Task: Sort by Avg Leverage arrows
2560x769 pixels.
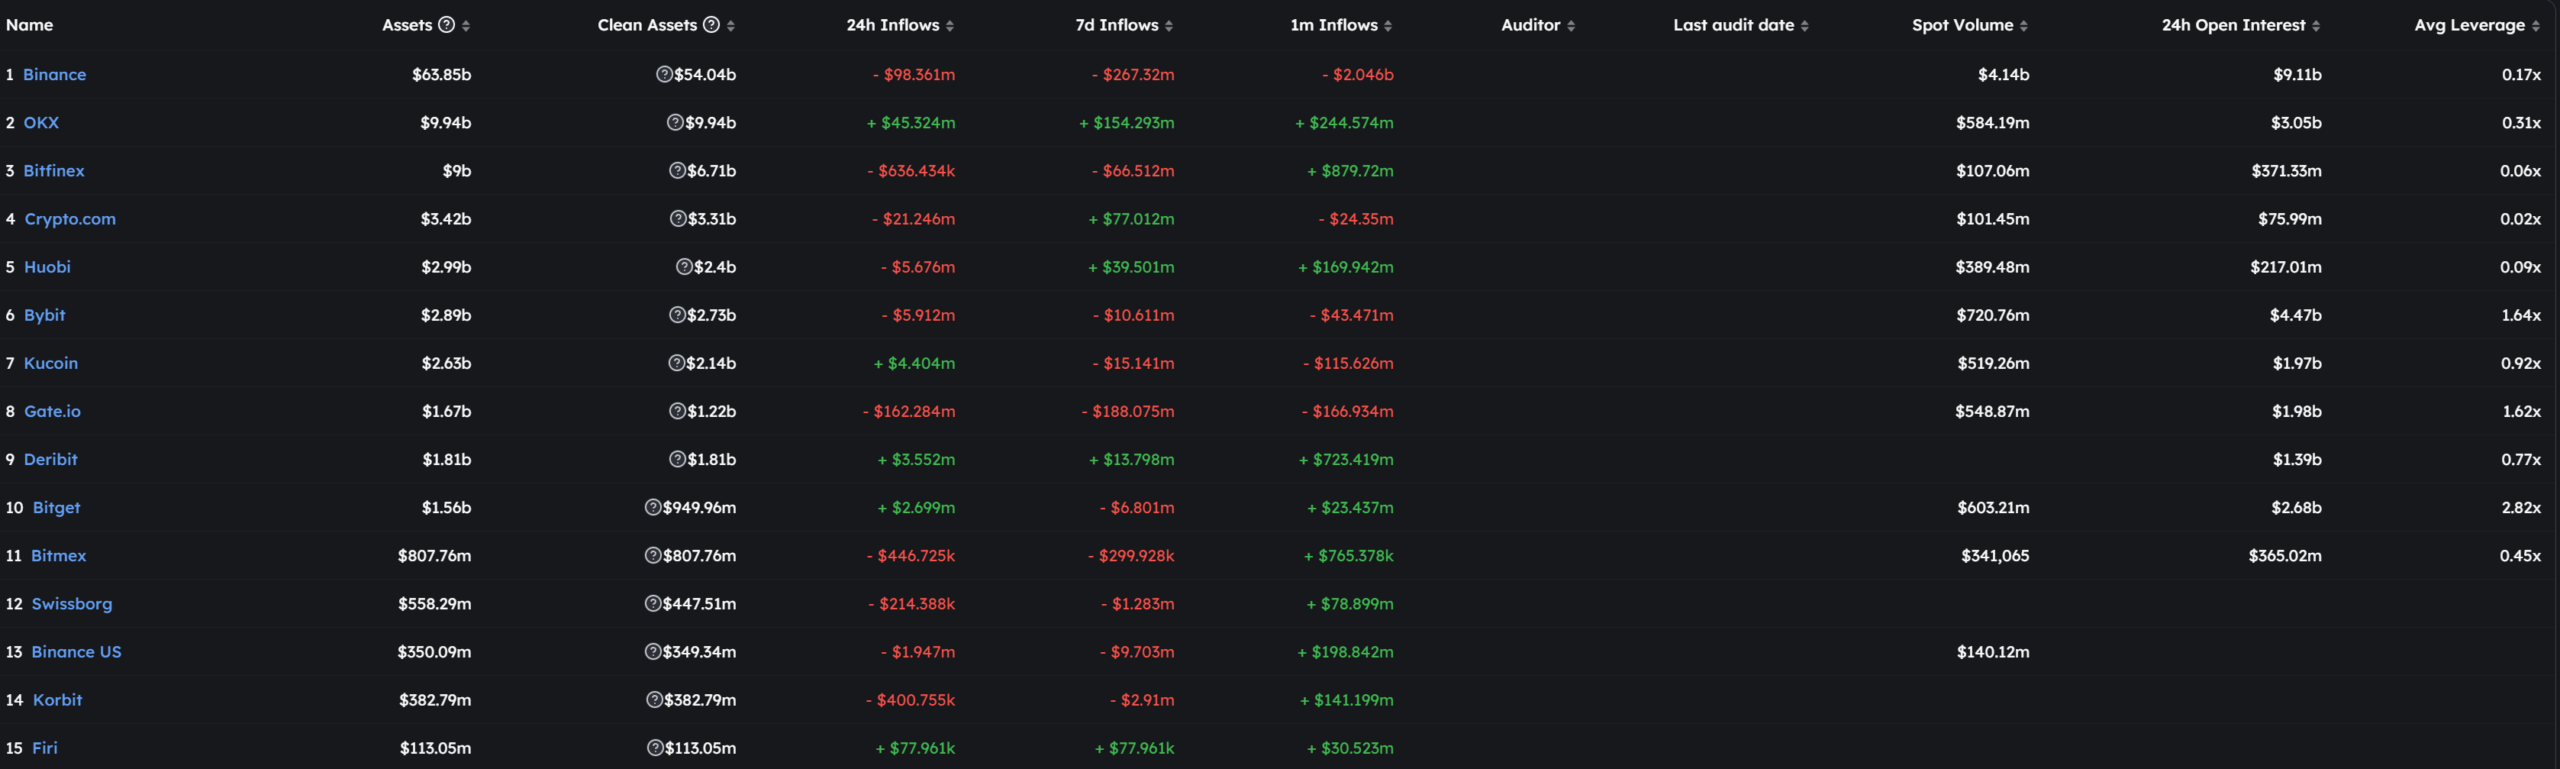Action: click(x=2536, y=26)
